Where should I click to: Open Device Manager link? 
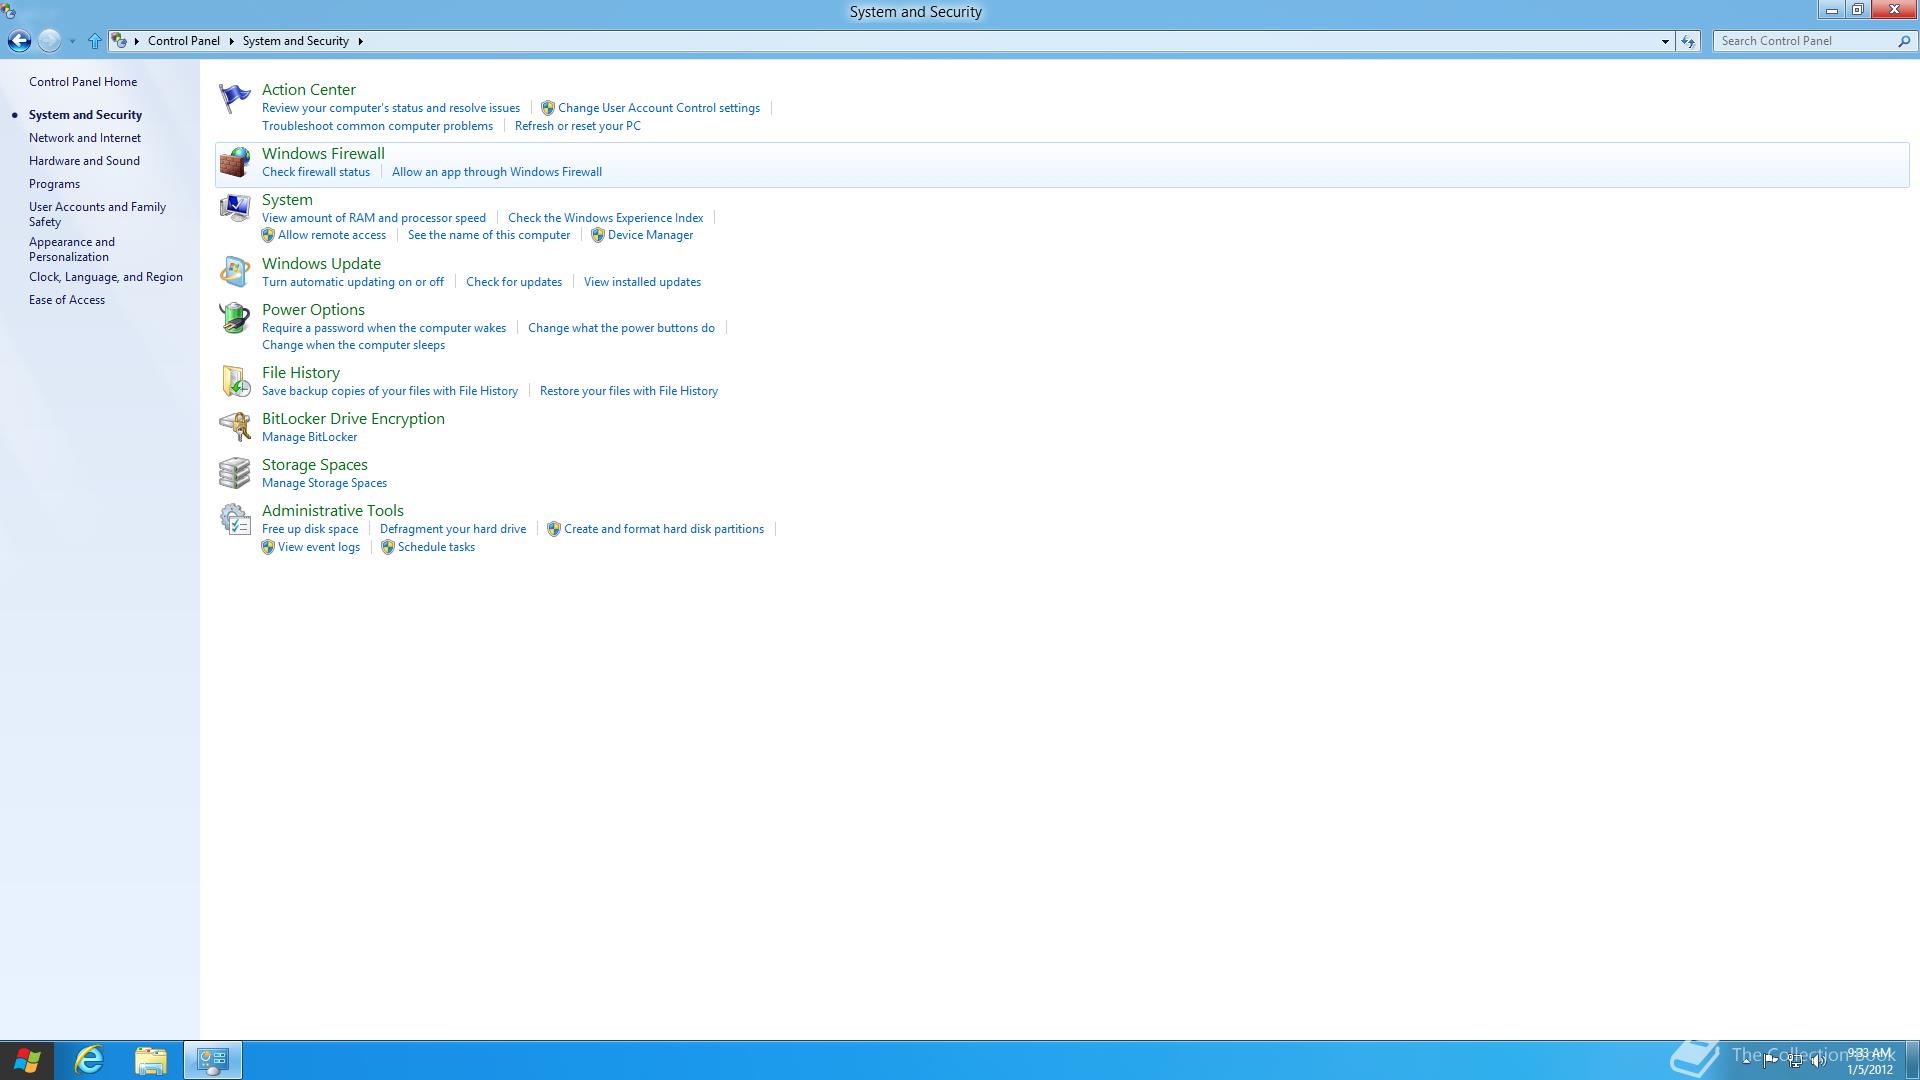[650, 235]
